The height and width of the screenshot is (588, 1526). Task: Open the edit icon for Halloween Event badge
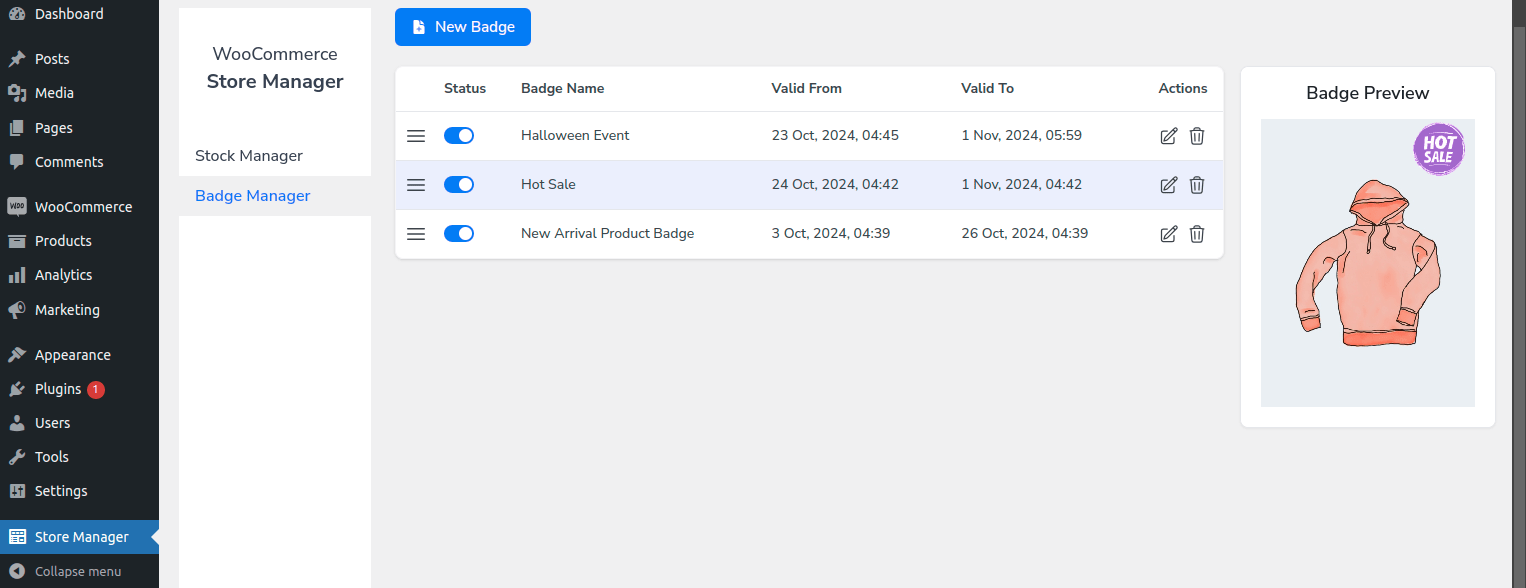[x=1168, y=135]
